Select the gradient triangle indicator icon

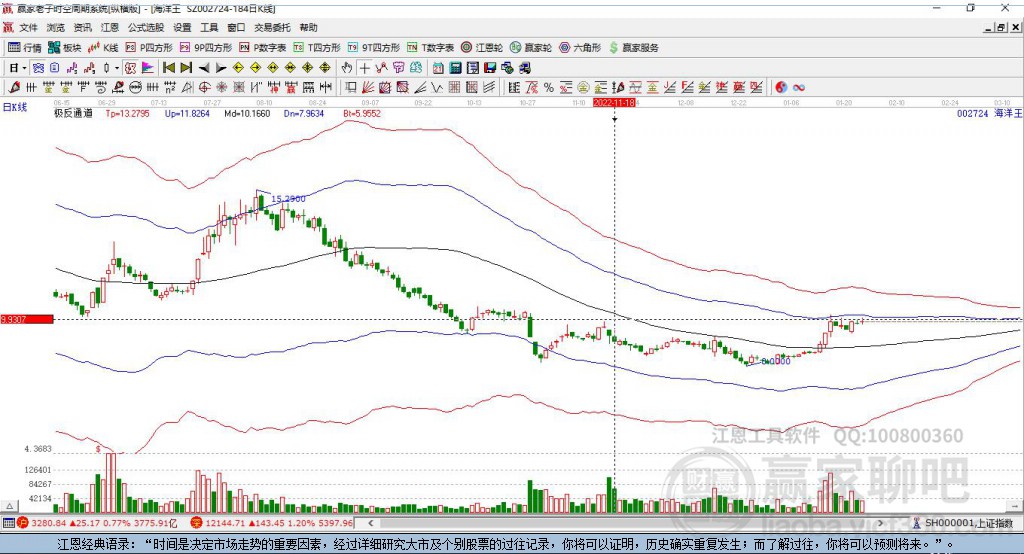pyautogui.click(x=148, y=68)
